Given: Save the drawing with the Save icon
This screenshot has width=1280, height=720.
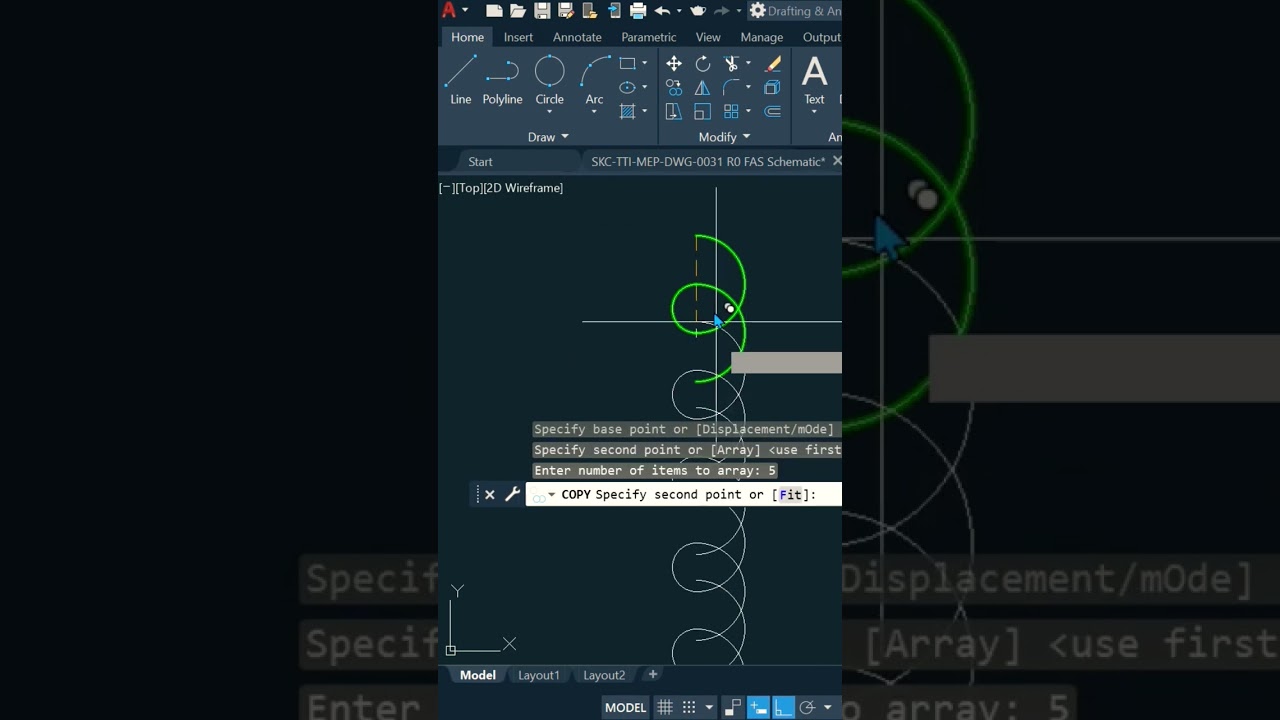Looking at the screenshot, I should (x=542, y=11).
